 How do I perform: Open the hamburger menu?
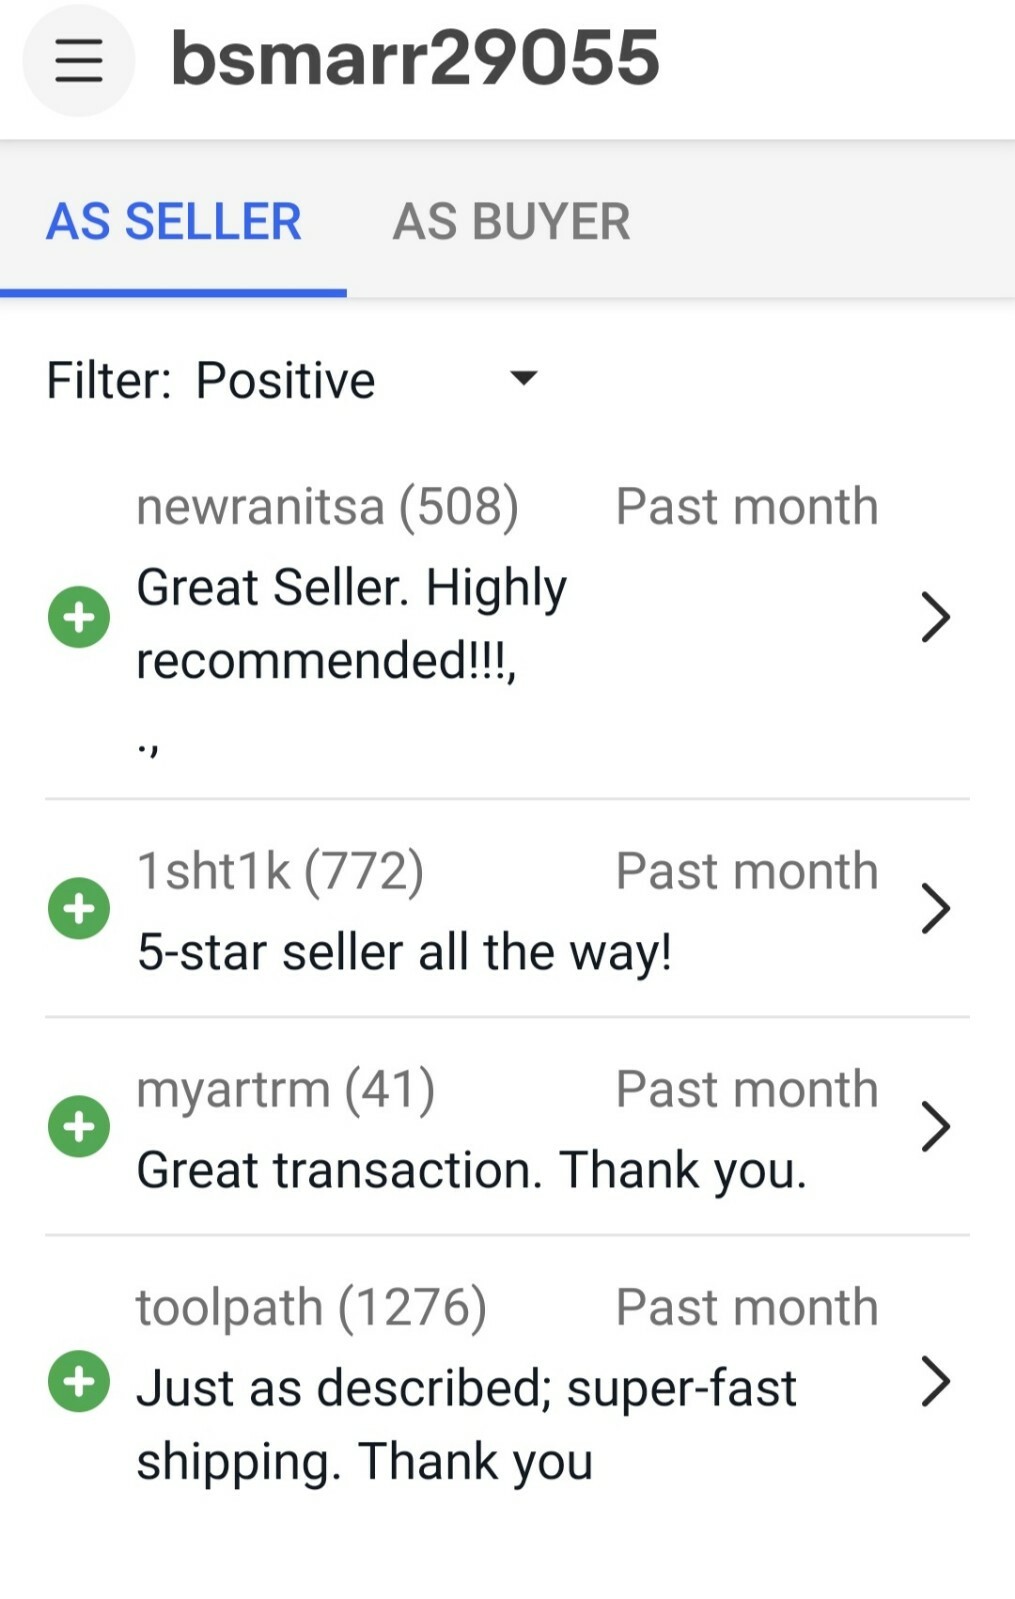point(79,60)
